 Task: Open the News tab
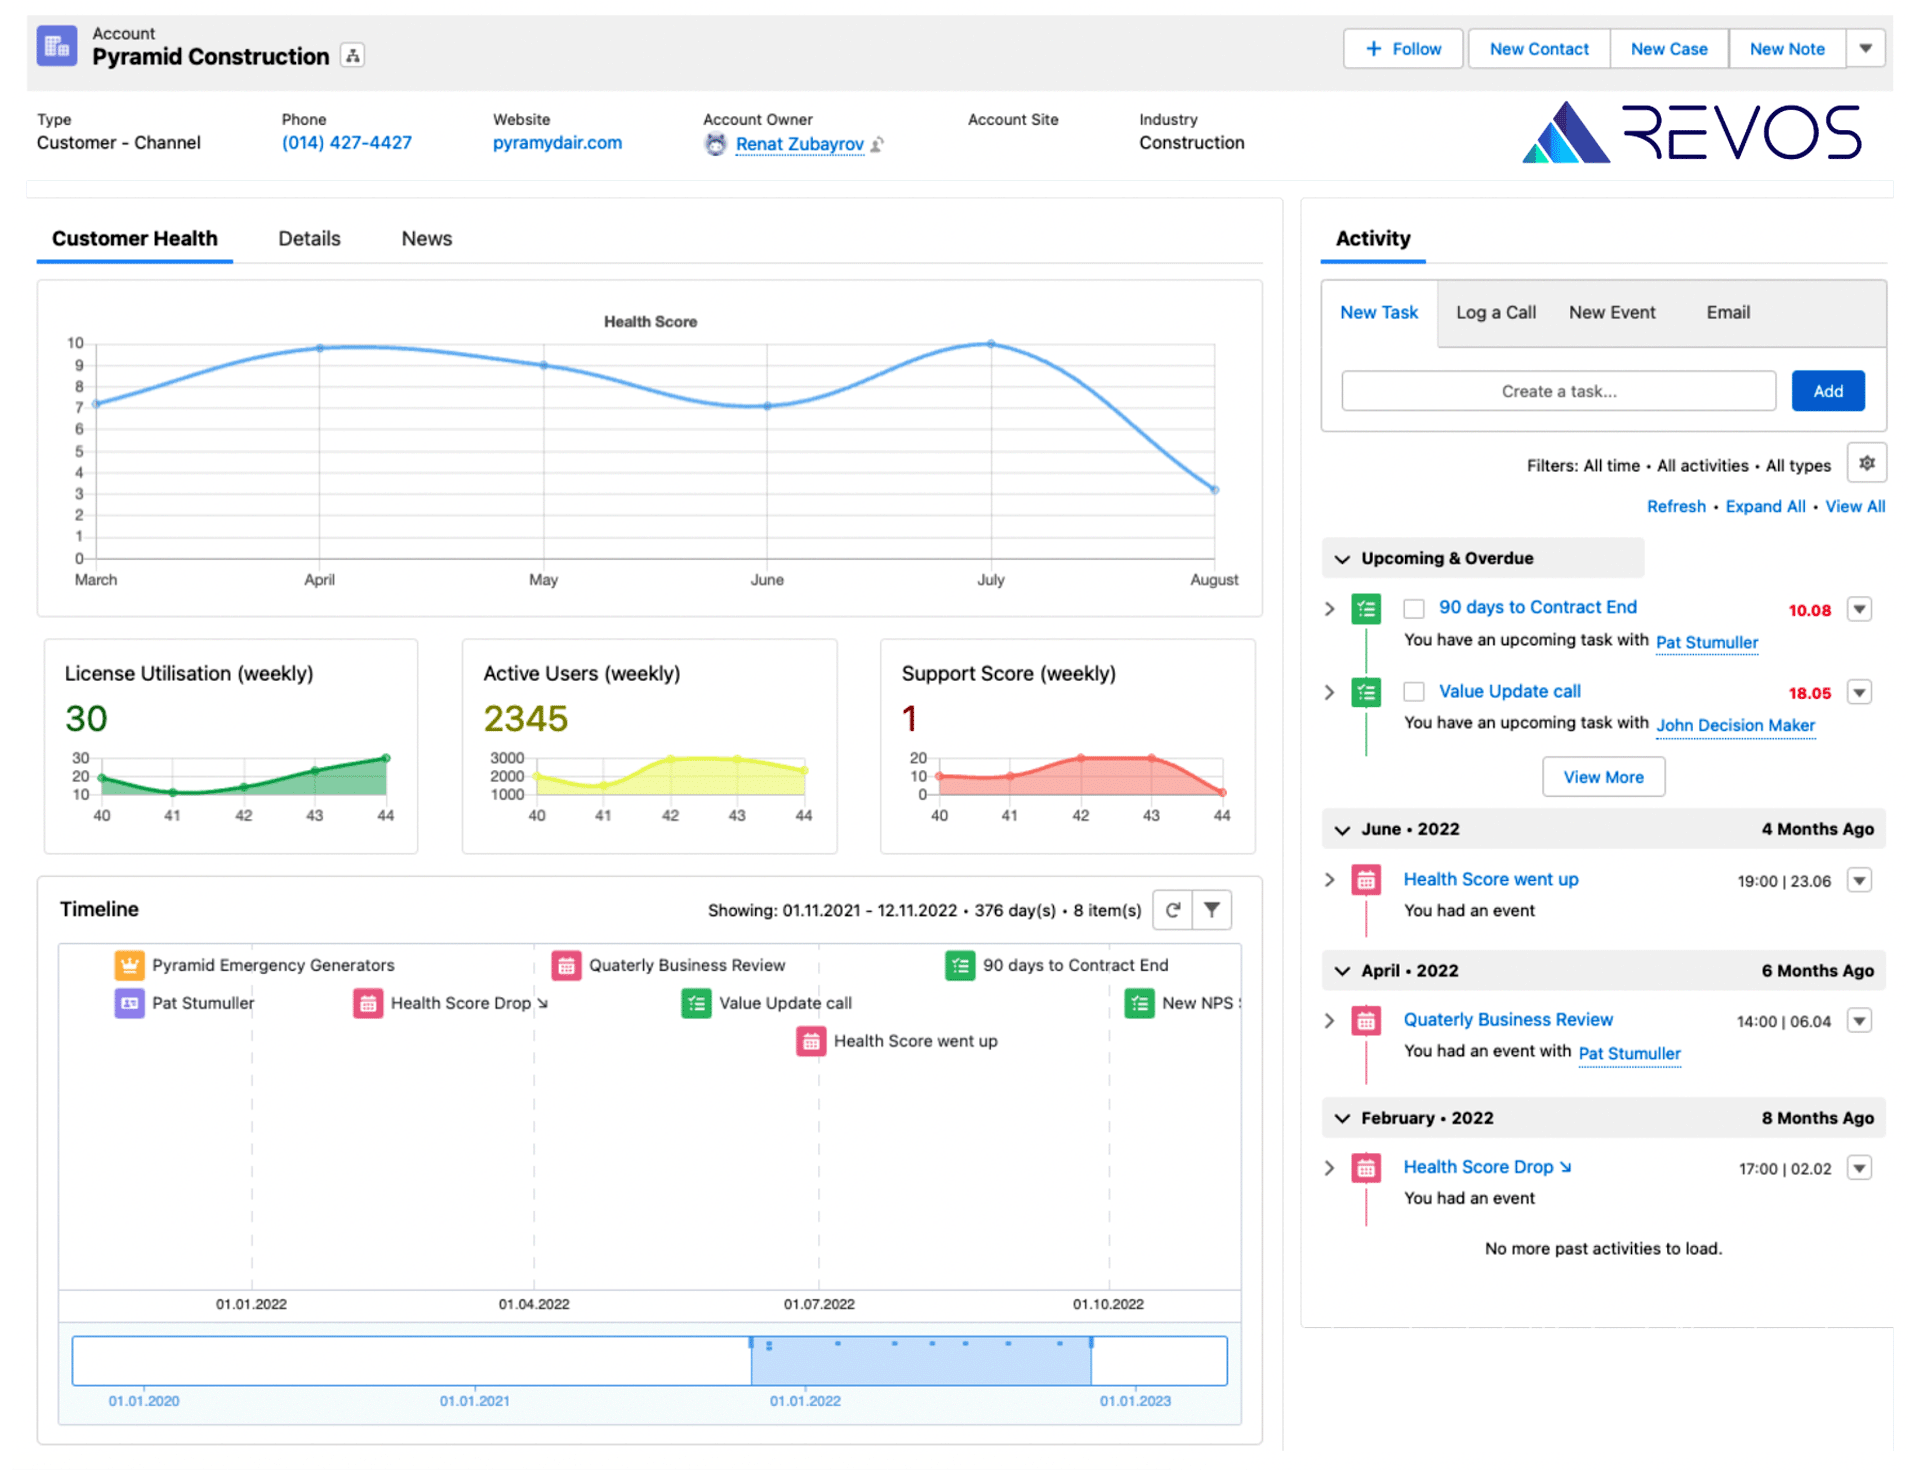427,239
